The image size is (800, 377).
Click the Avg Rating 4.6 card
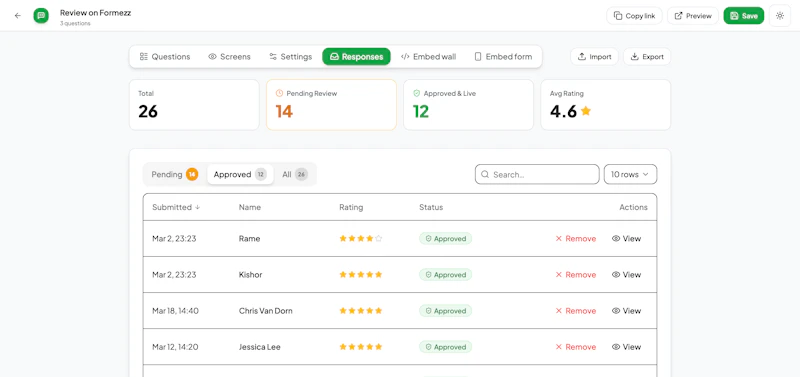606,105
